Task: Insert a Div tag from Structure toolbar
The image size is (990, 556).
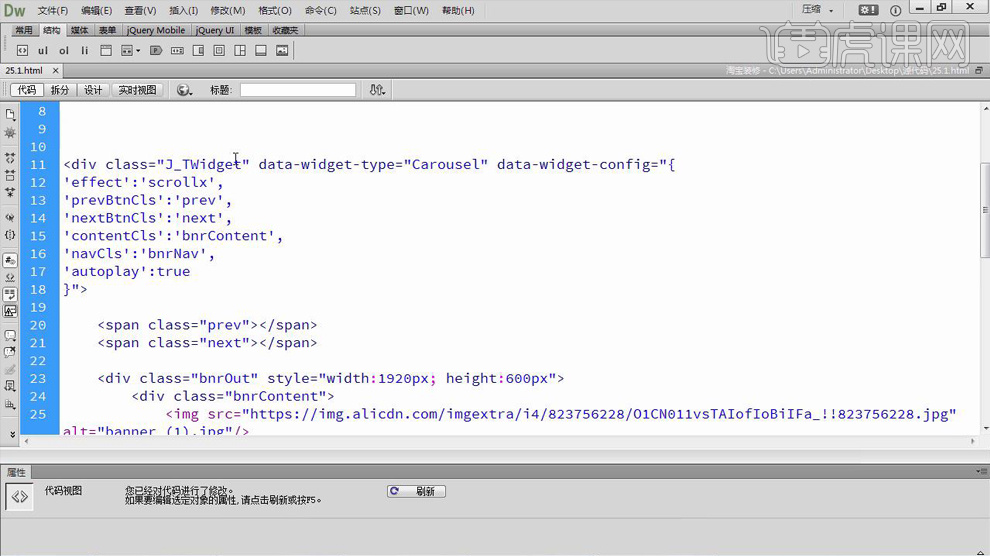Action: (x=22, y=50)
